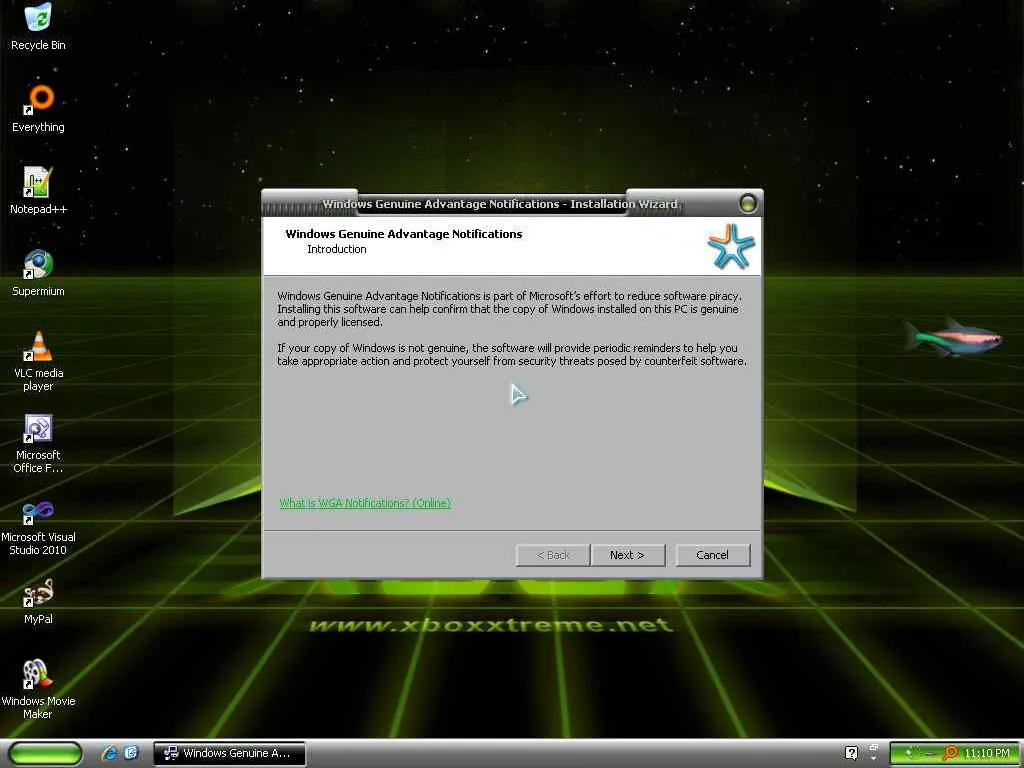Click the Everything magnifier tray icon
The image size is (1024, 768).
click(950, 753)
